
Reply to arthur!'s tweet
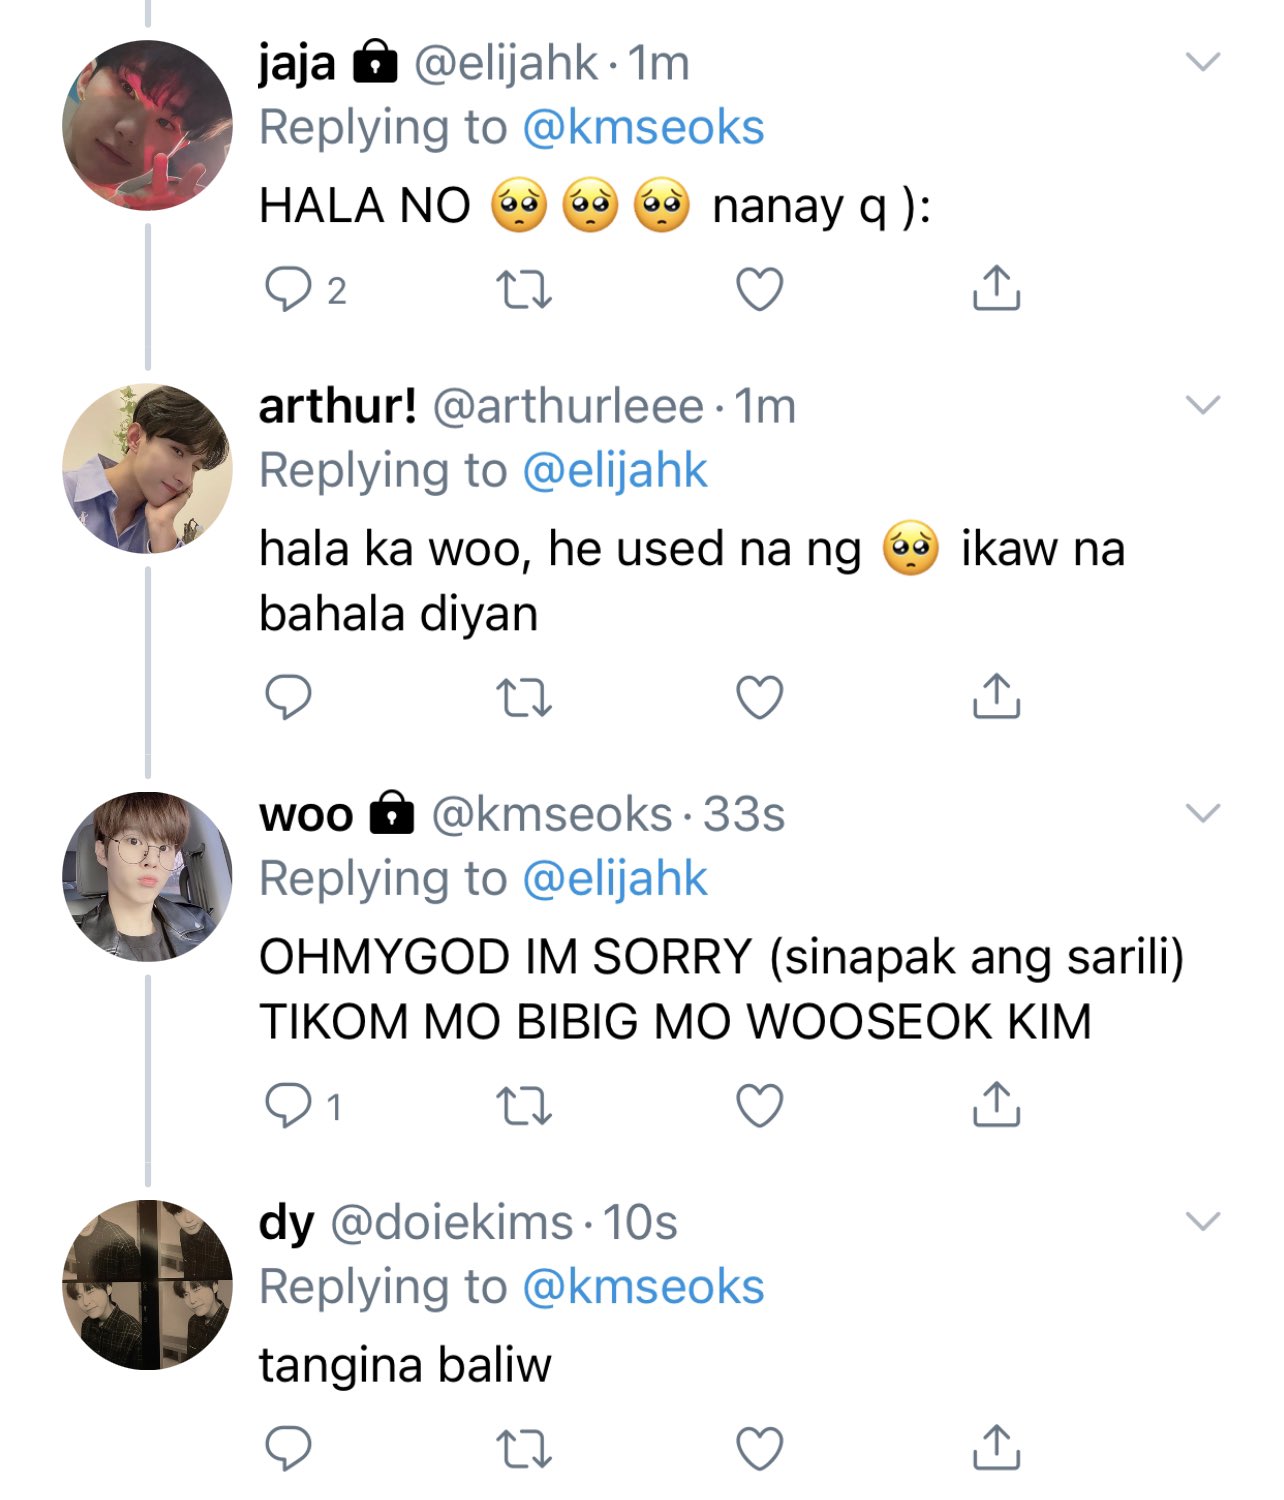pos(288,698)
